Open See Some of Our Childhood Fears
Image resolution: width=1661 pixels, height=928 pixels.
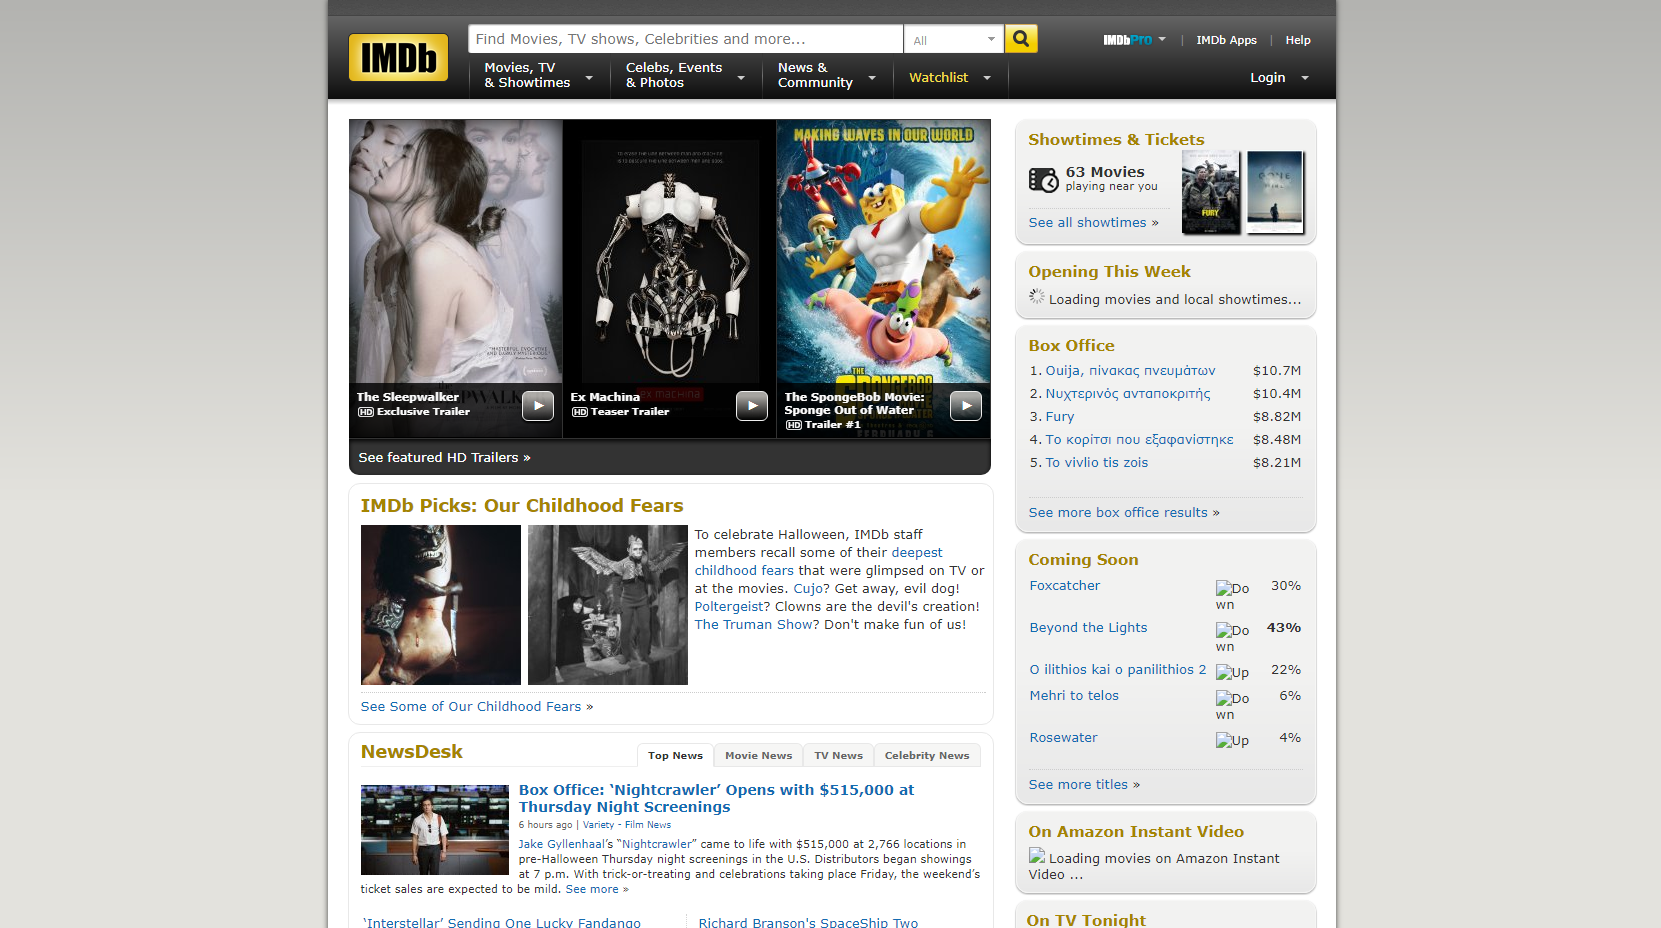(x=477, y=707)
